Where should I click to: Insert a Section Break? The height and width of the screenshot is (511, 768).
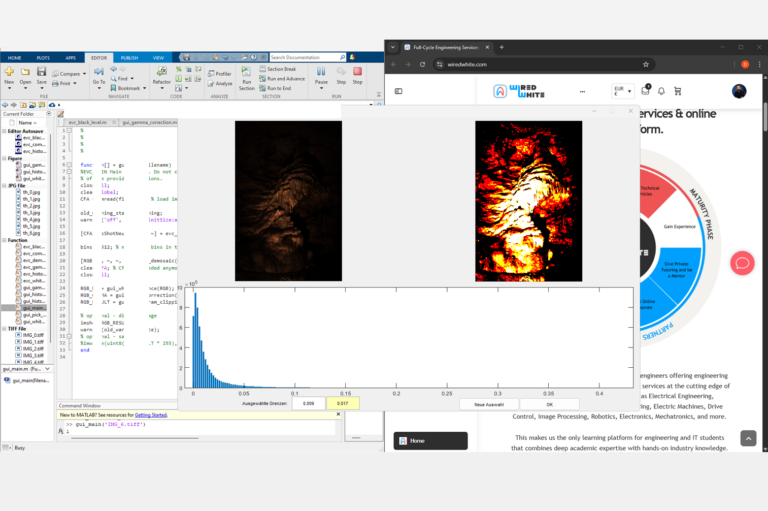277,69
